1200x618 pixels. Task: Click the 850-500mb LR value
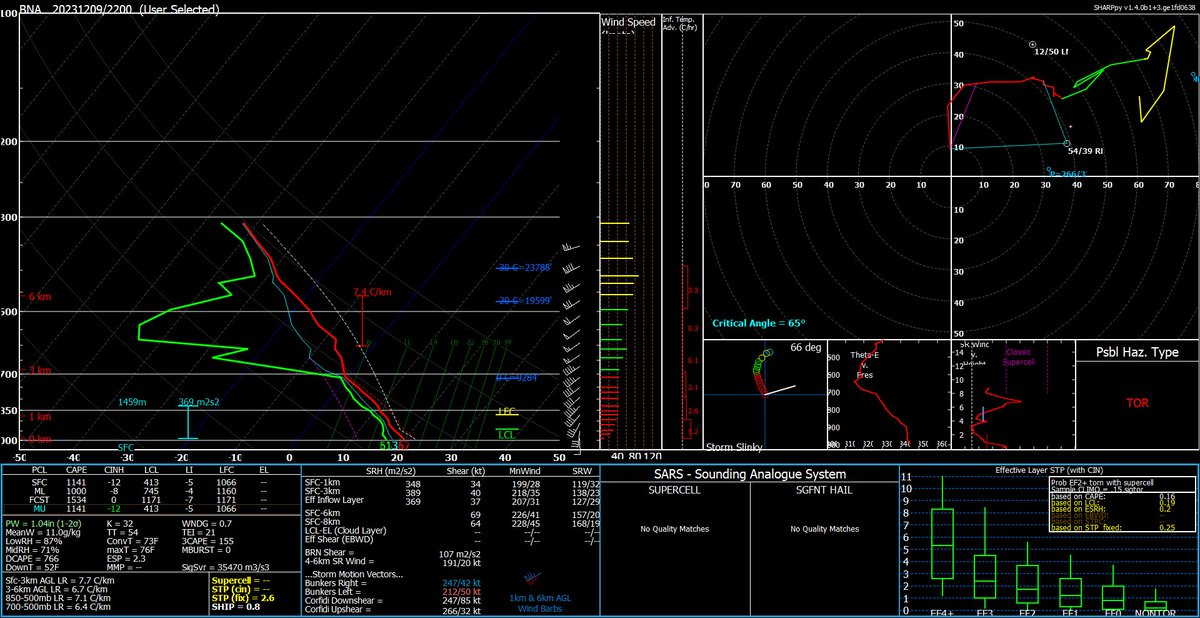[x=60, y=596]
